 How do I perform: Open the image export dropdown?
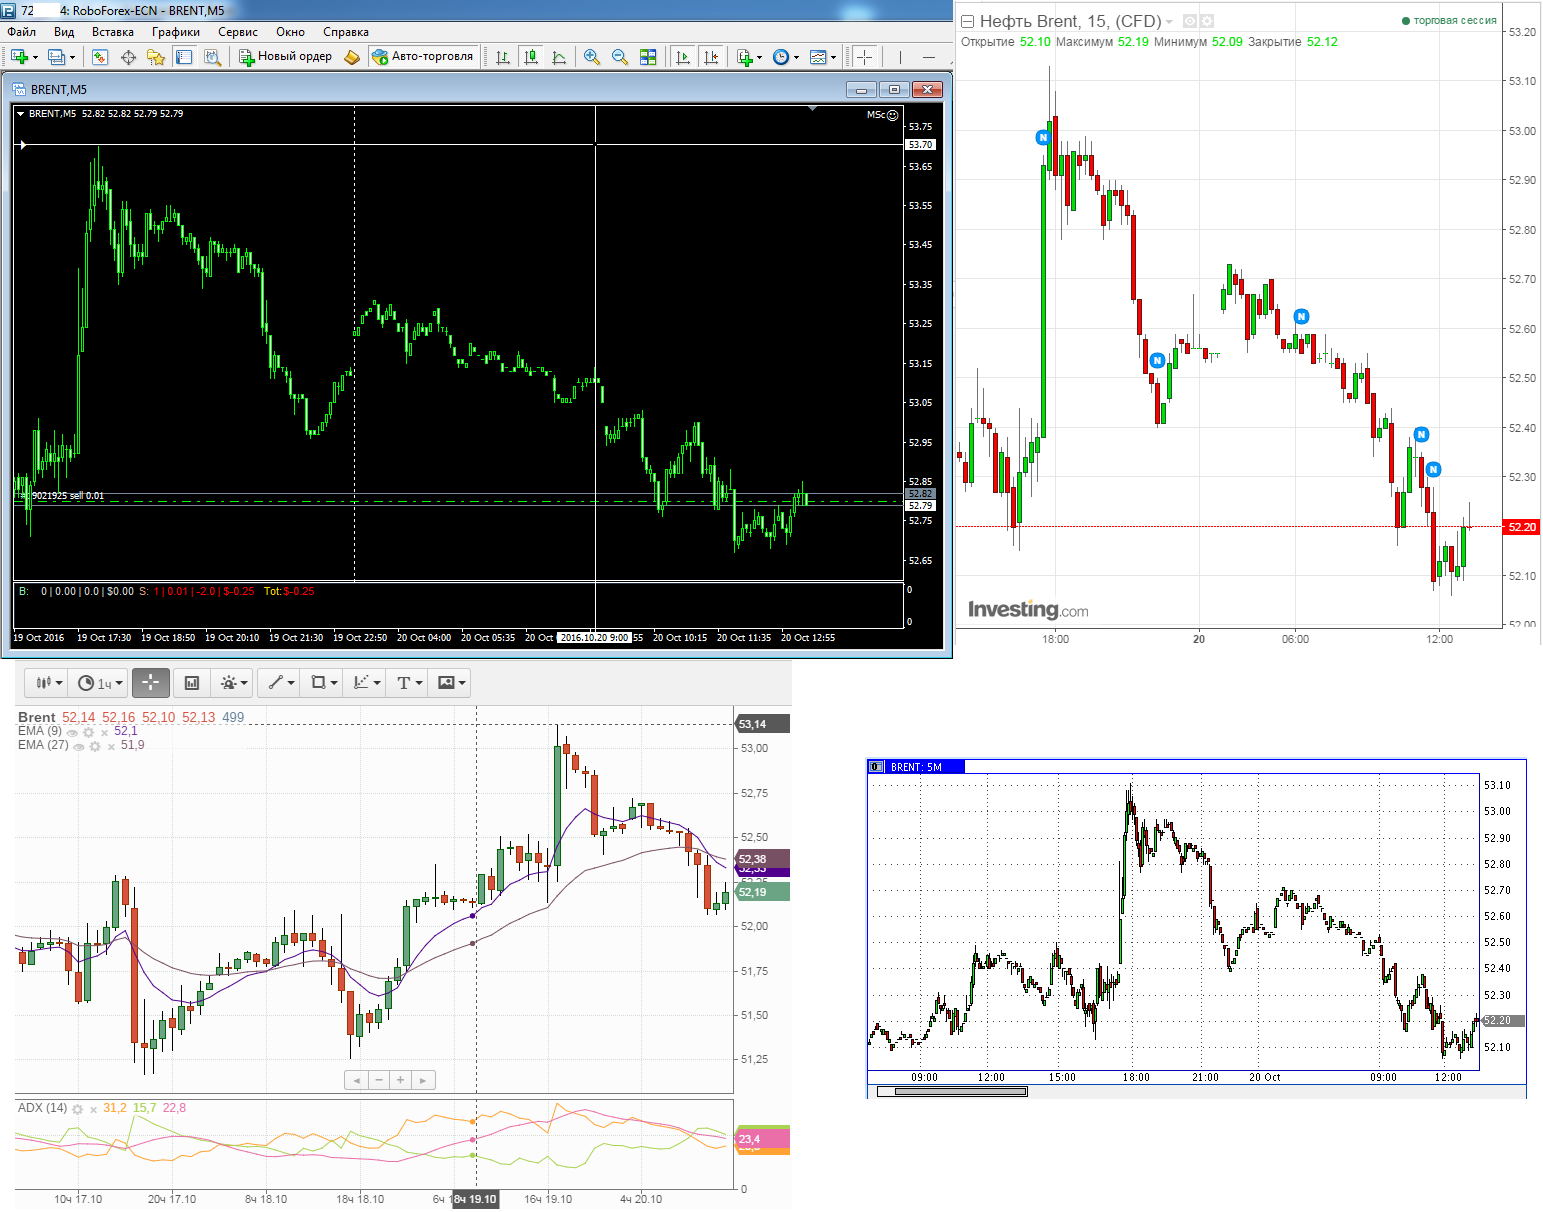pyautogui.click(x=451, y=683)
